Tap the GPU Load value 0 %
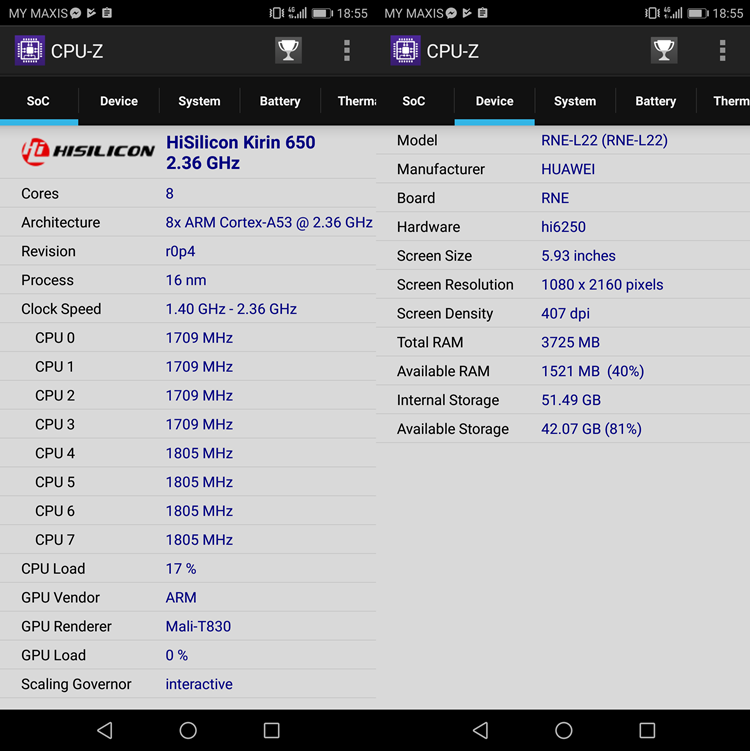This screenshot has width=750, height=751. pos(176,655)
